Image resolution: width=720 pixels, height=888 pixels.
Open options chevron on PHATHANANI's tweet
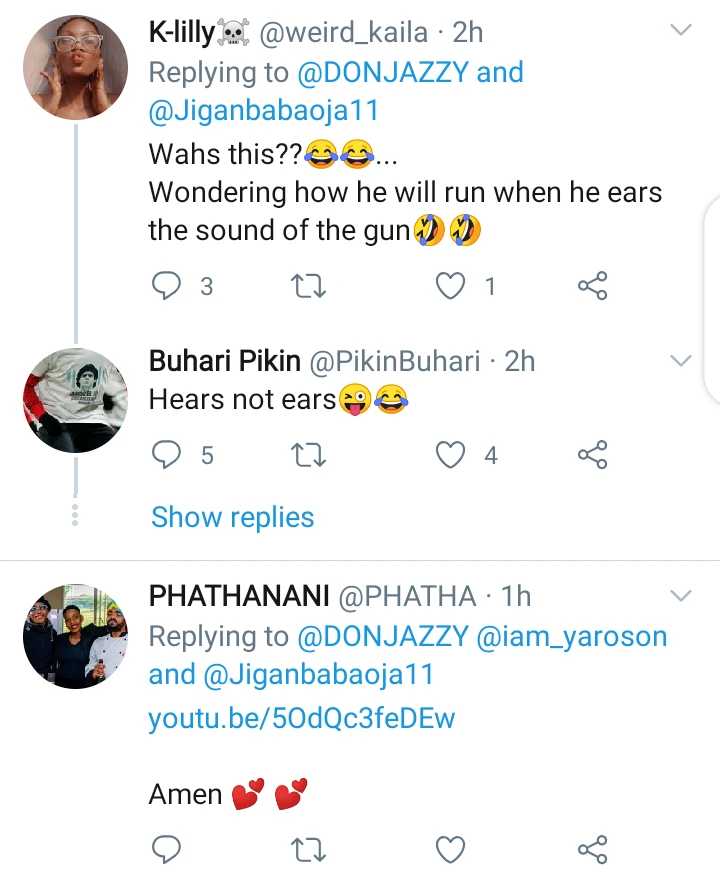pyautogui.click(x=680, y=596)
